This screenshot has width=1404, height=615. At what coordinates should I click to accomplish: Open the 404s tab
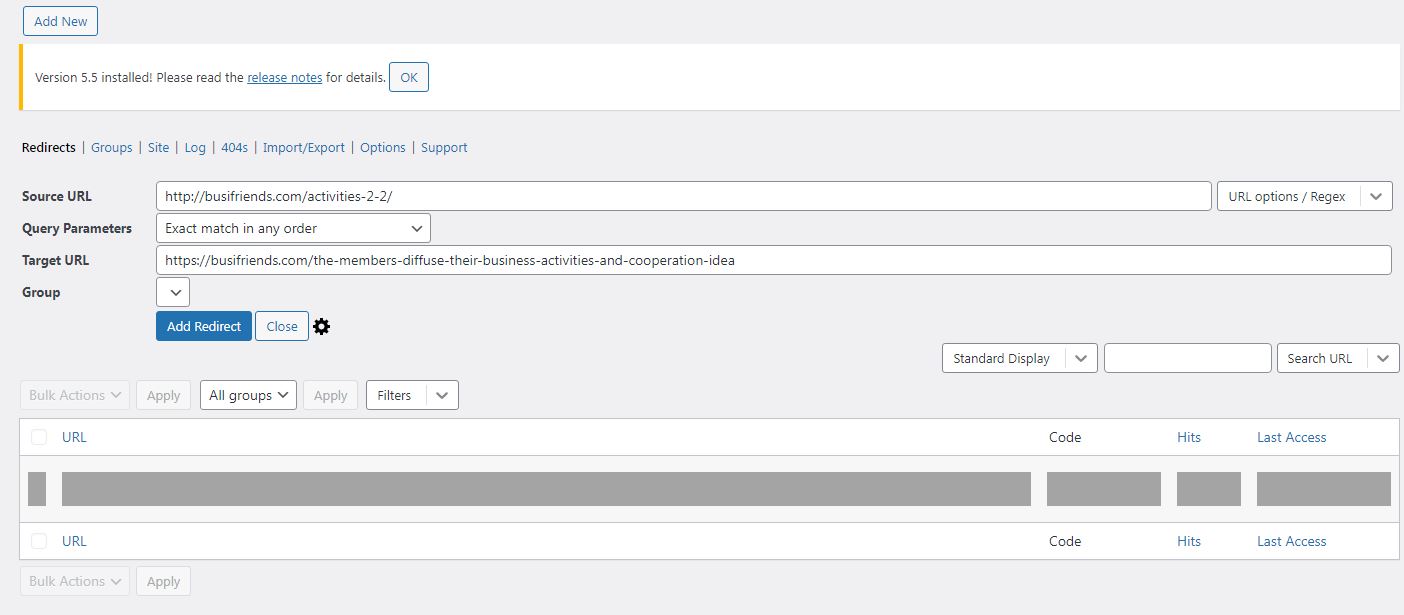tap(234, 147)
